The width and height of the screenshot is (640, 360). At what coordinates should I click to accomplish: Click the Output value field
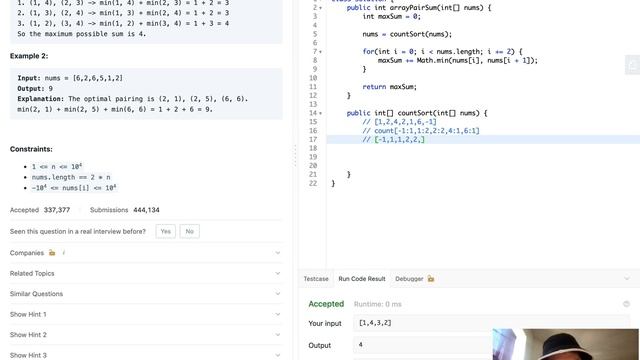(x=423, y=345)
